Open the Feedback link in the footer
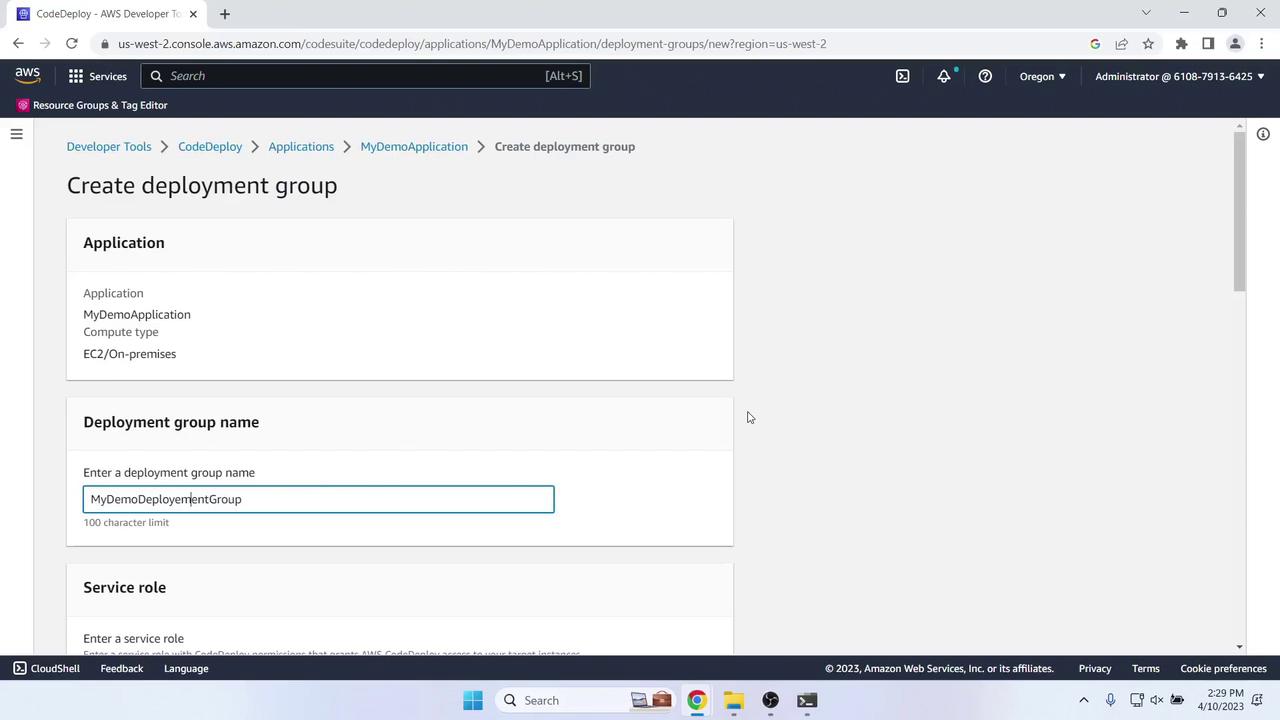 point(122,668)
